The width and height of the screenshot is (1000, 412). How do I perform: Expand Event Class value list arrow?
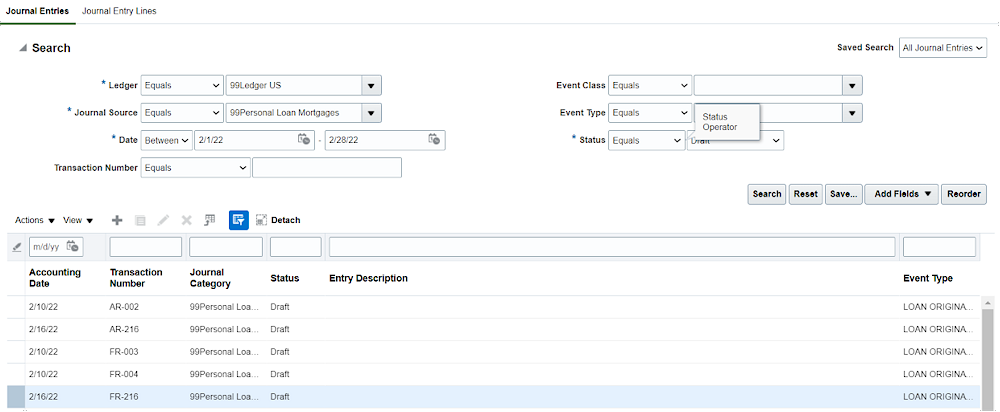coord(852,85)
